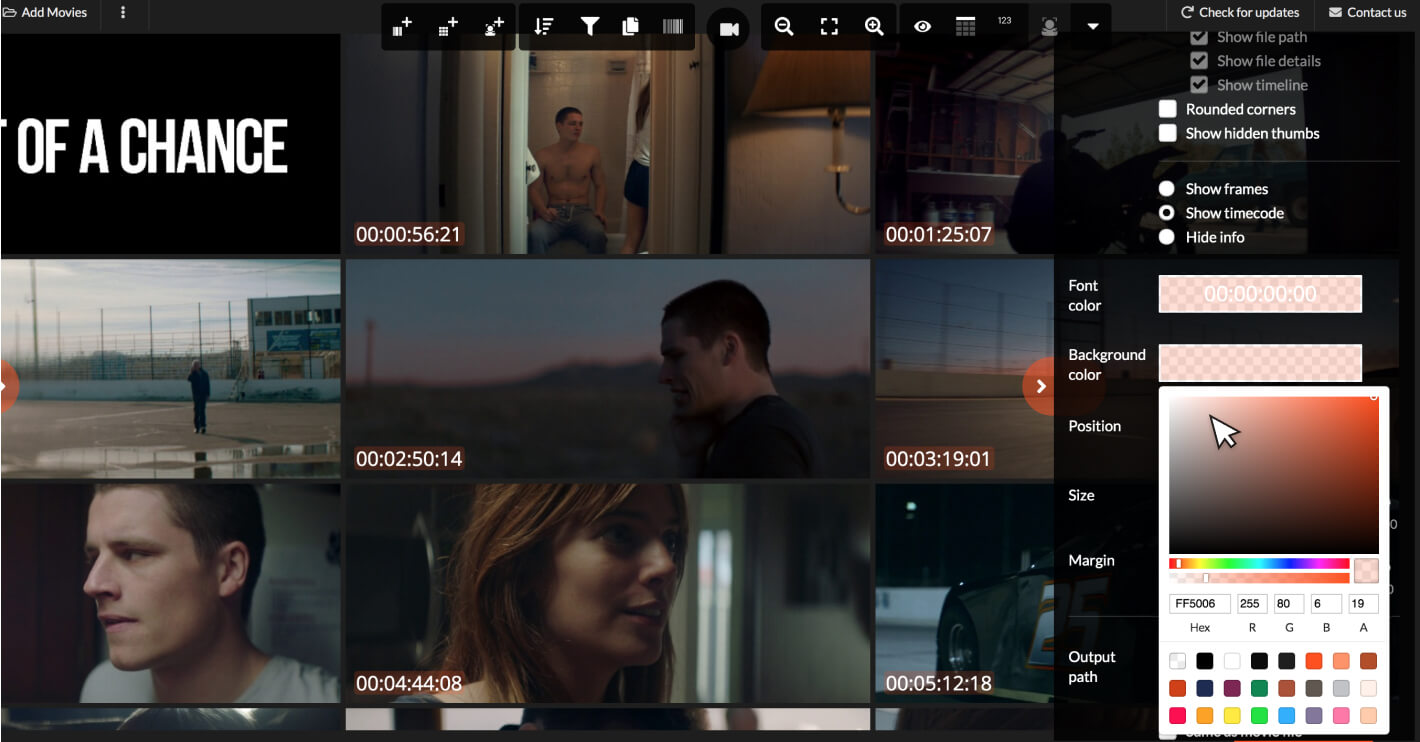
Task: Select the Show frames radio button
Action: [1167, 189]
